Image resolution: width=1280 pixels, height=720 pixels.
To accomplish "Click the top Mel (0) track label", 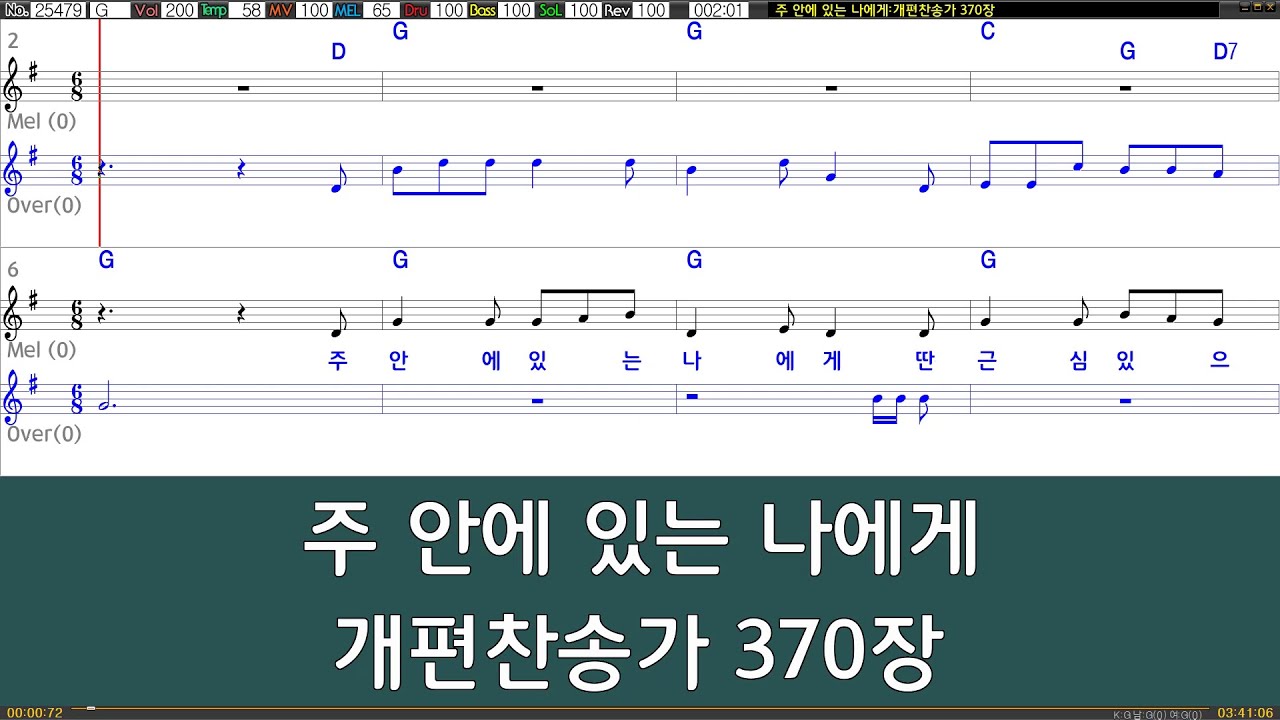I will click(42, 121).
